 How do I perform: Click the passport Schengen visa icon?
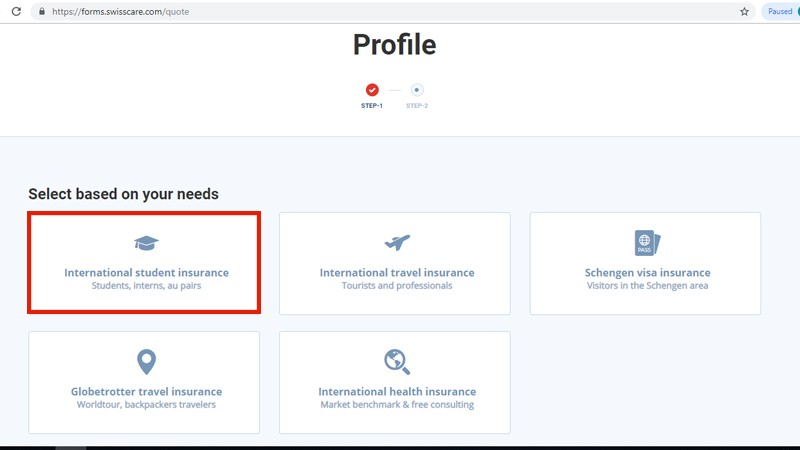647,243
